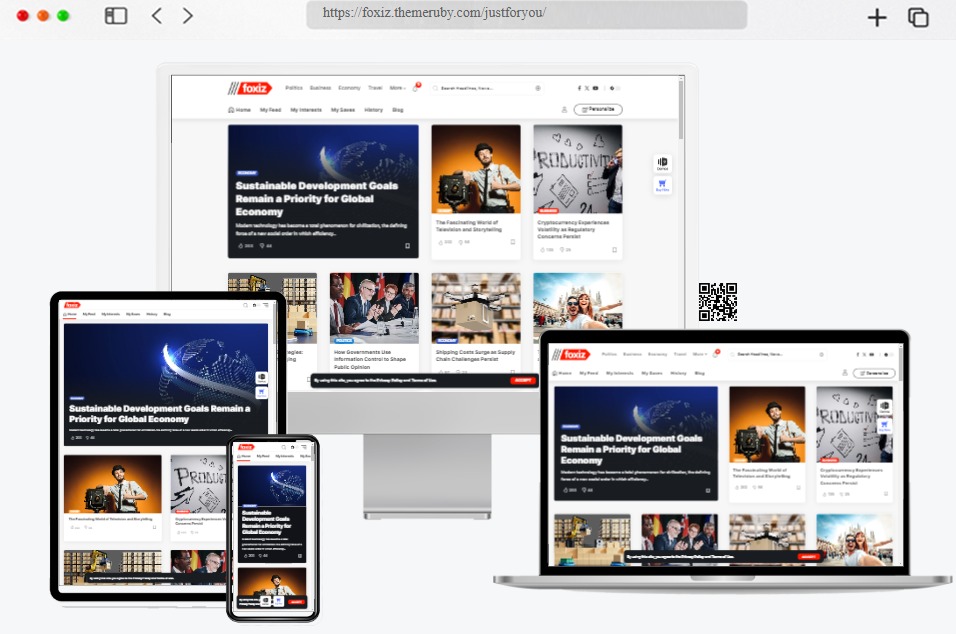This screenshot has height=634, width=956.
Task: Open the Demos floating sidebar panel
Action: [x=661, y=162]
